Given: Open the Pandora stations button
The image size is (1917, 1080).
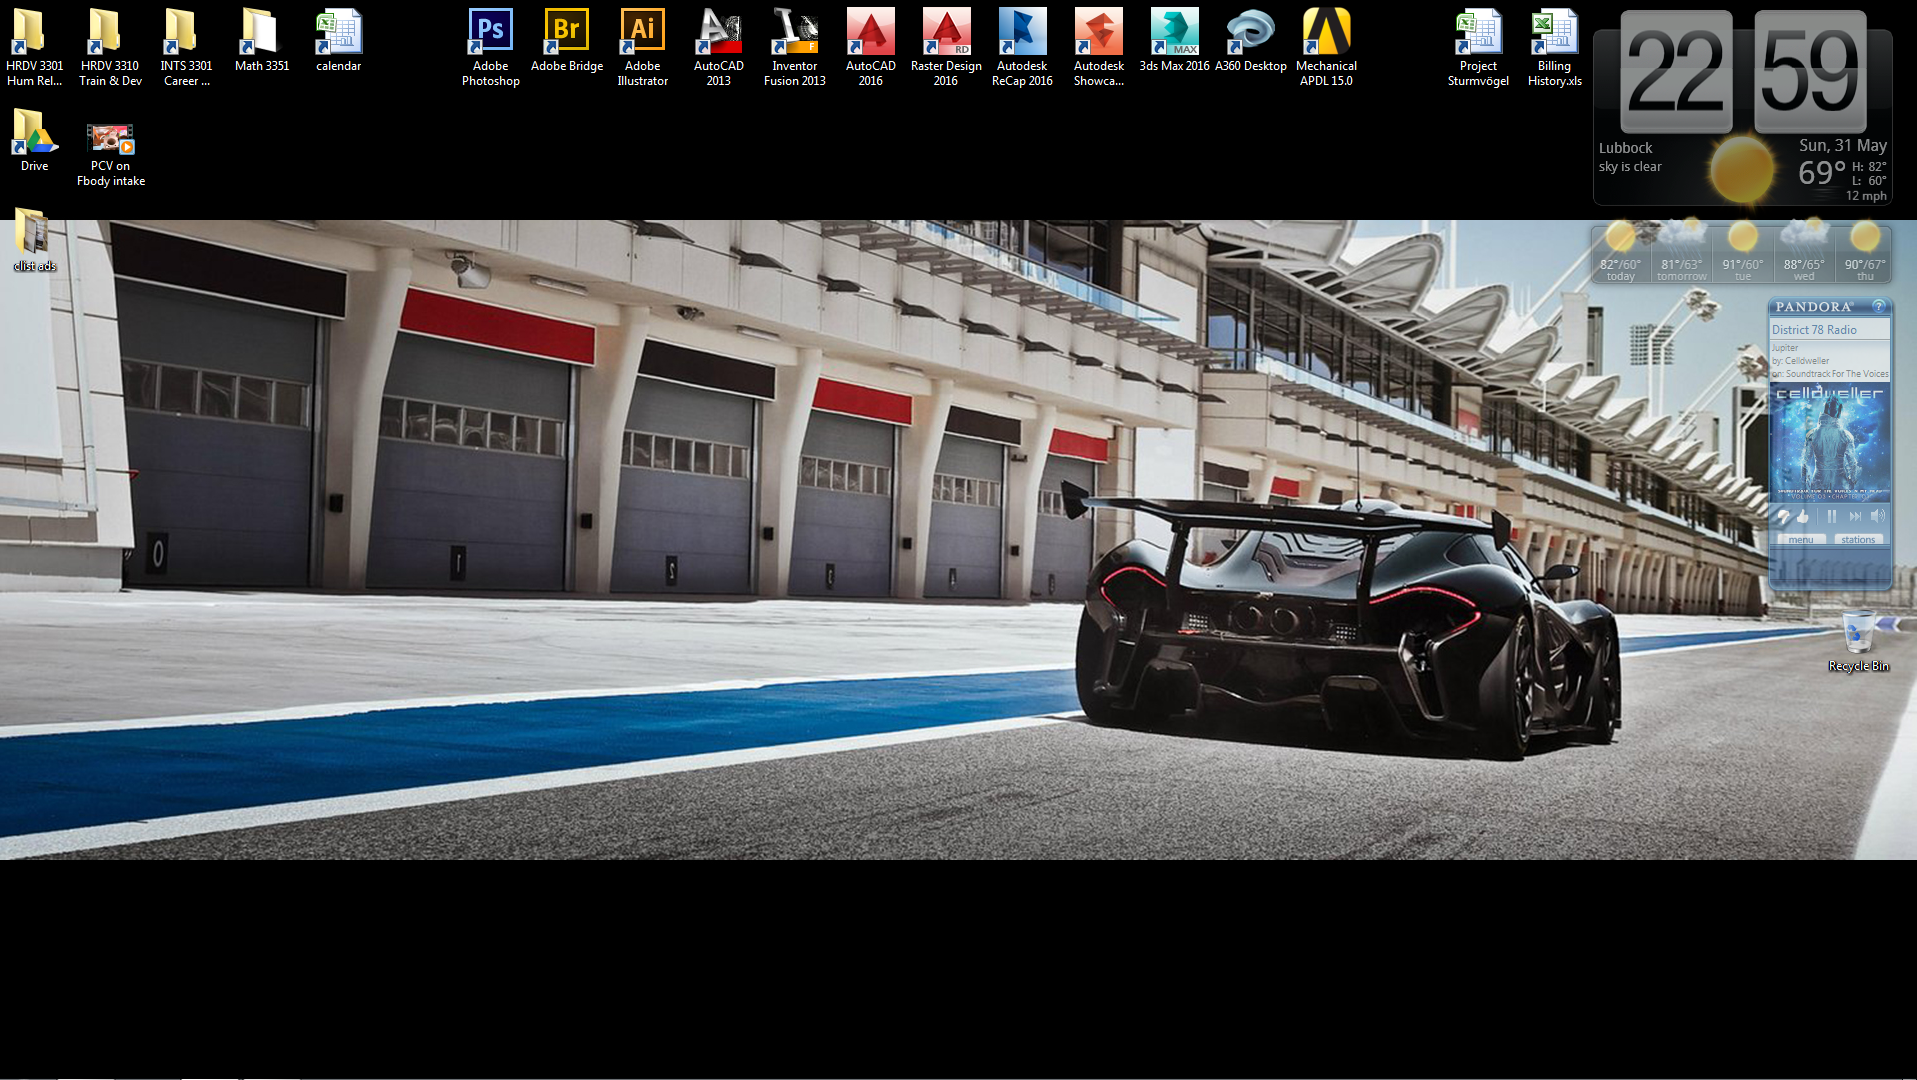Looking at the screenshot, I should click(1858, 539).
